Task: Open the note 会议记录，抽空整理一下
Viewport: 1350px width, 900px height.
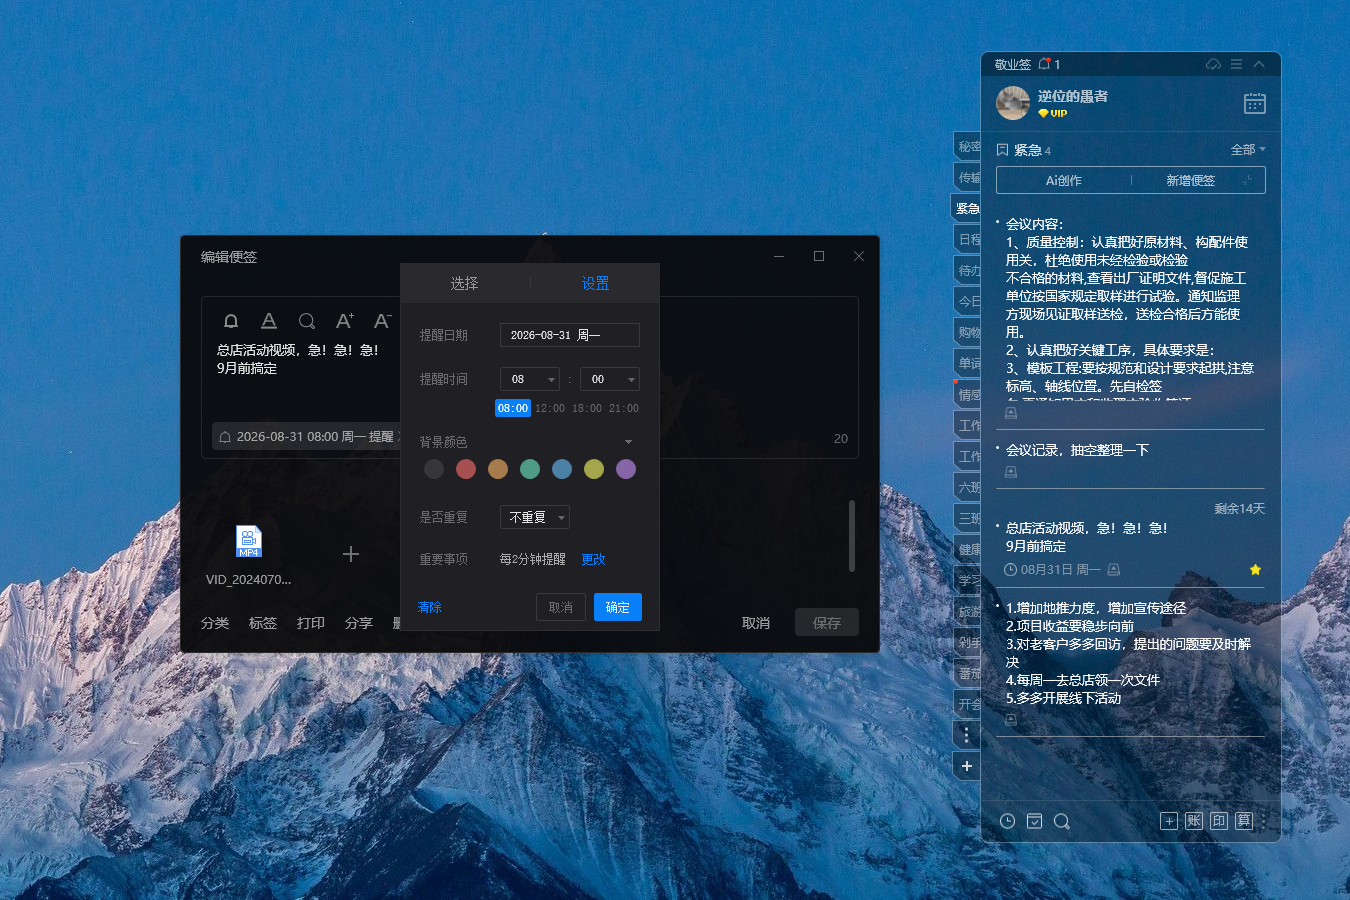Action: (1077, 450)
